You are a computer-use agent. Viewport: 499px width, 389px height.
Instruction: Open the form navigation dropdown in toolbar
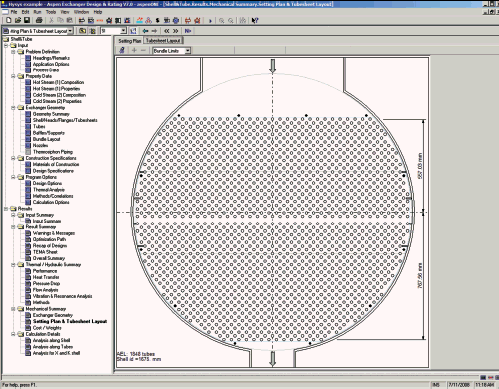pos(70,31)
